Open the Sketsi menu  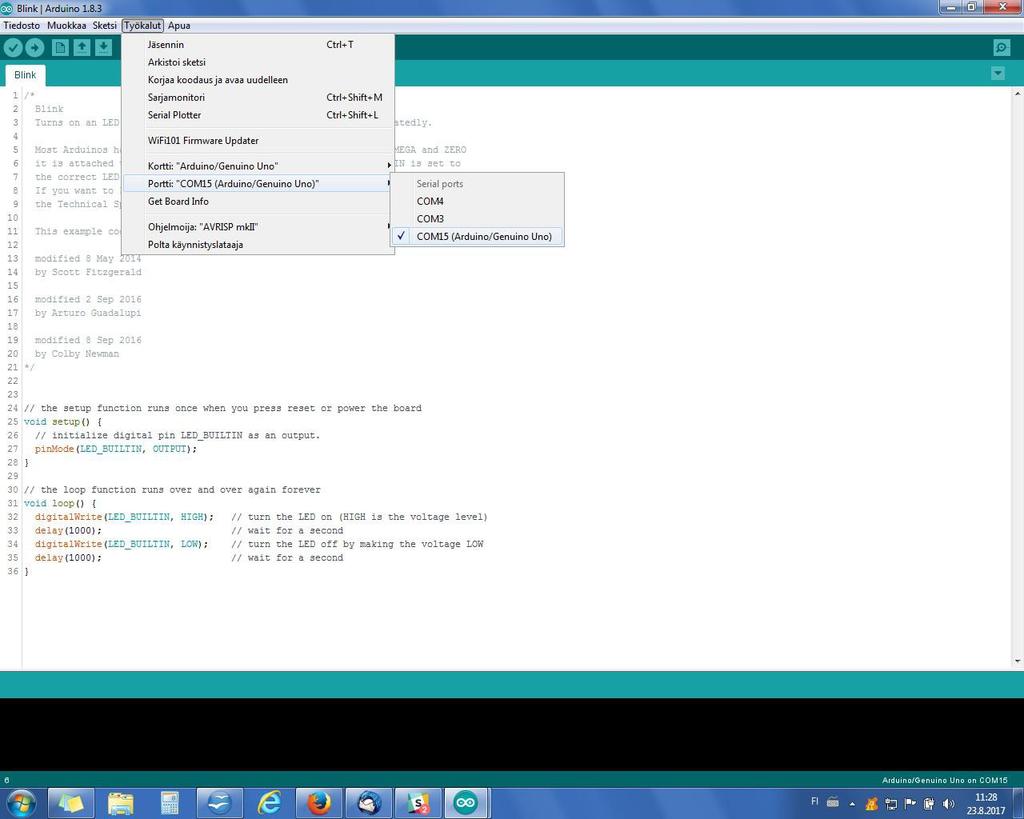(x=104, y=25)
